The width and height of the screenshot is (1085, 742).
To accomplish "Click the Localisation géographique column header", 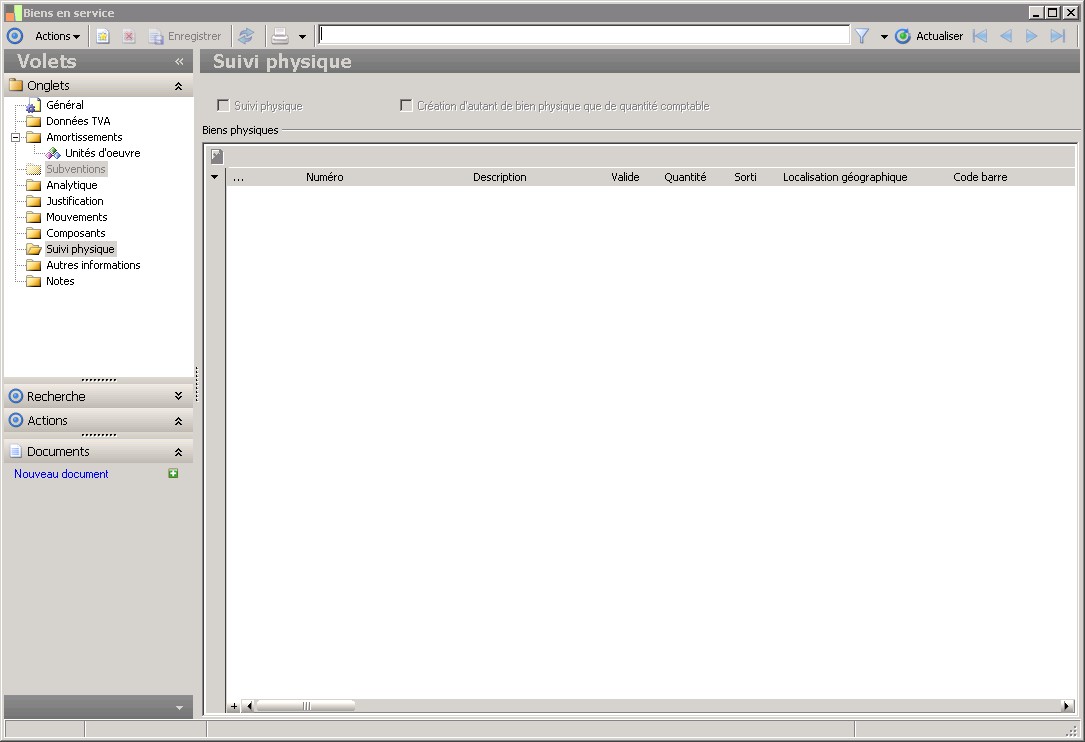I will 845,177.
